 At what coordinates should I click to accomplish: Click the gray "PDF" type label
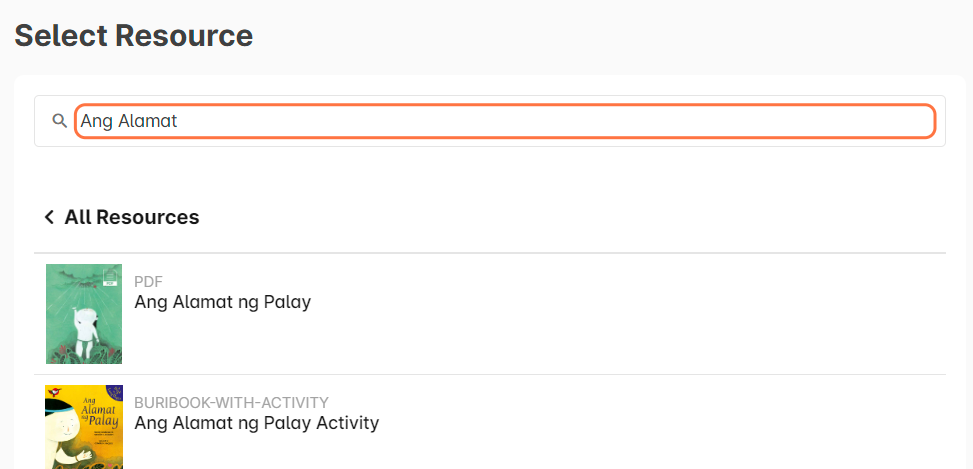pos(148,282)
